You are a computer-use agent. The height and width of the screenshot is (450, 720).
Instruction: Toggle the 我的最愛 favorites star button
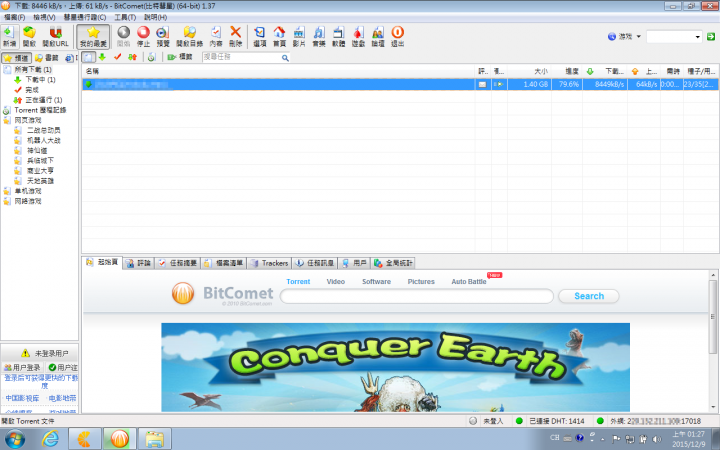[93, 36]
